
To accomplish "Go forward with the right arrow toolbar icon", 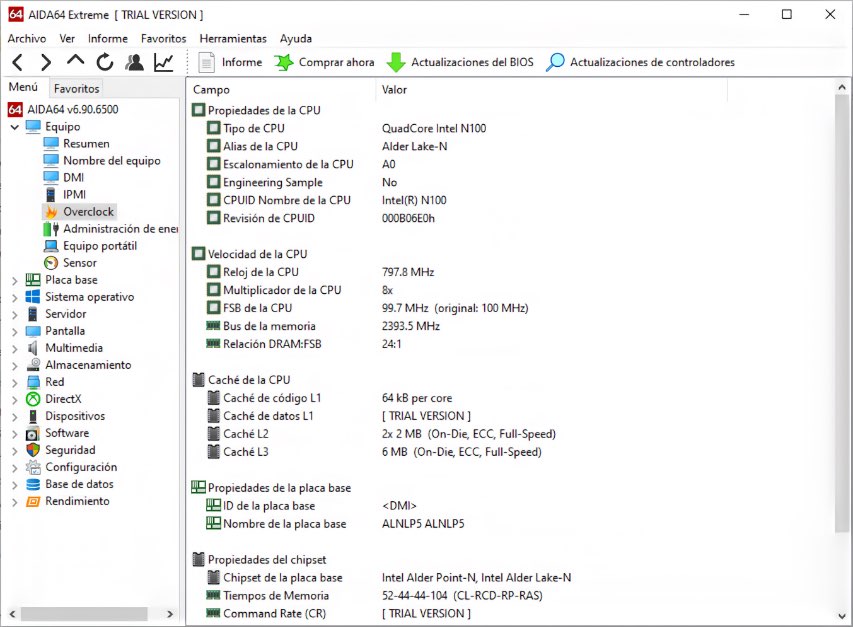I will pyautogui.click(x=46, y=63).
